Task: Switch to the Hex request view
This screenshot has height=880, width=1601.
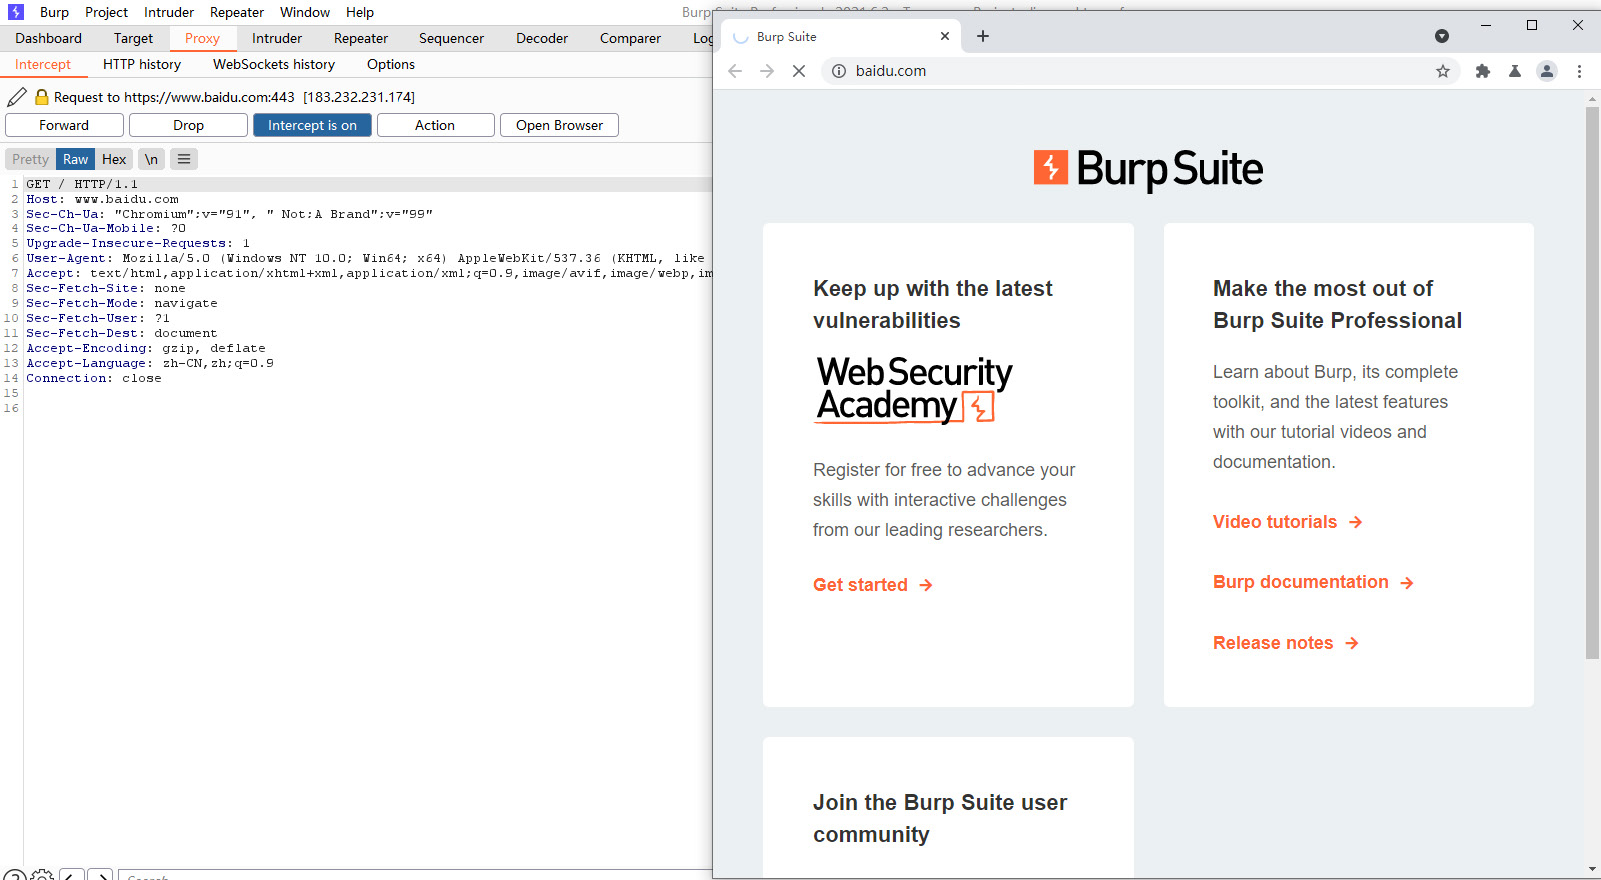Action: [x=114, y=159]
